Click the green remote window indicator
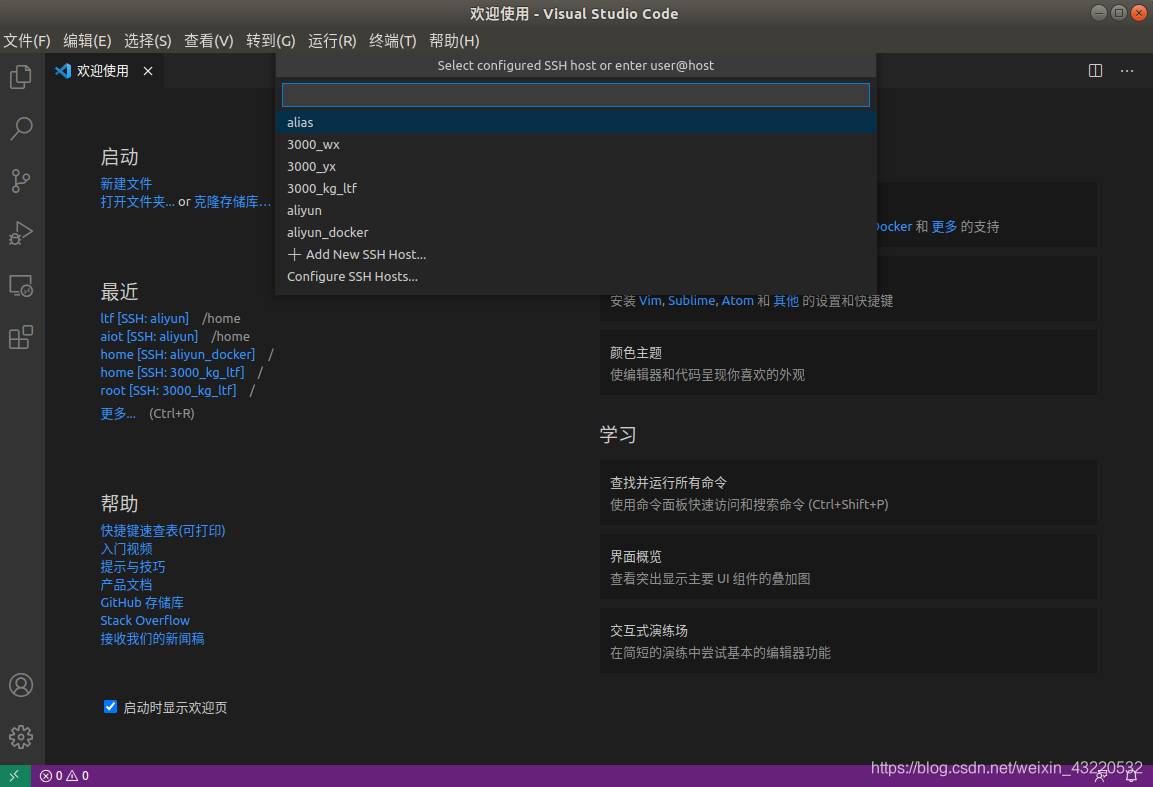 15,775
